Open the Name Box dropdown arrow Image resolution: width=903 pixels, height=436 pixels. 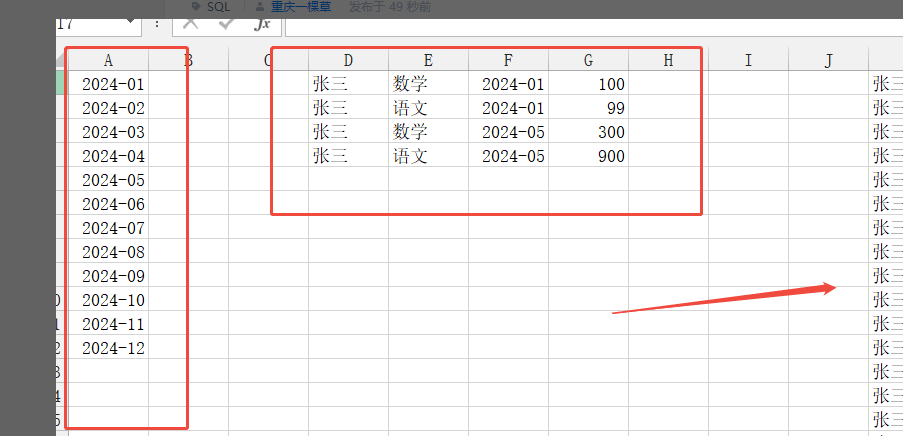[130, 21]
